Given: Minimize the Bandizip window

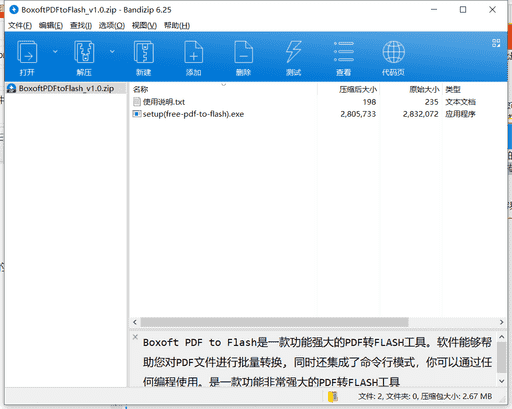Looking at the screenshot, I should point(434,10).
